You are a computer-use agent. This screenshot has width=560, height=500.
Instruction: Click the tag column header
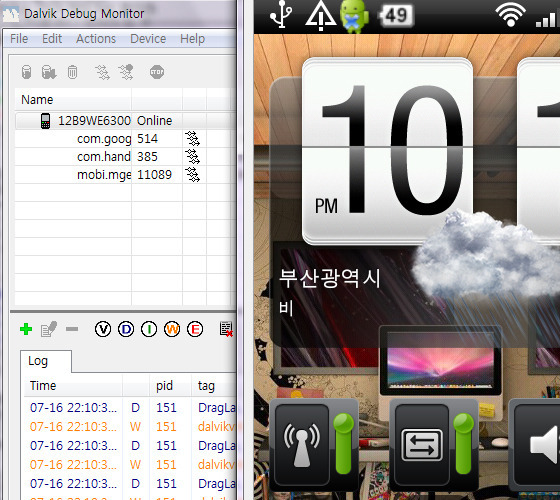pyautogui.click(x=214, y=386)
